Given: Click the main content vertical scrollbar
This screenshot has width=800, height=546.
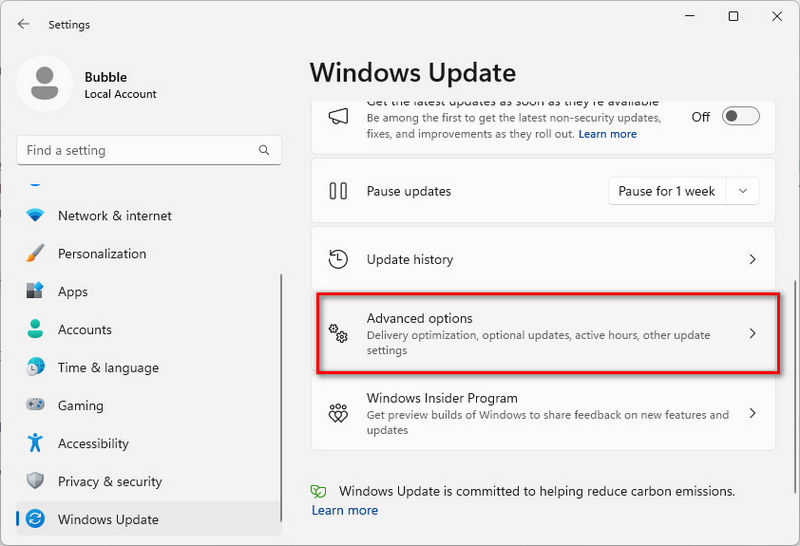Looking at the screenshot, I should coord(794,387).
